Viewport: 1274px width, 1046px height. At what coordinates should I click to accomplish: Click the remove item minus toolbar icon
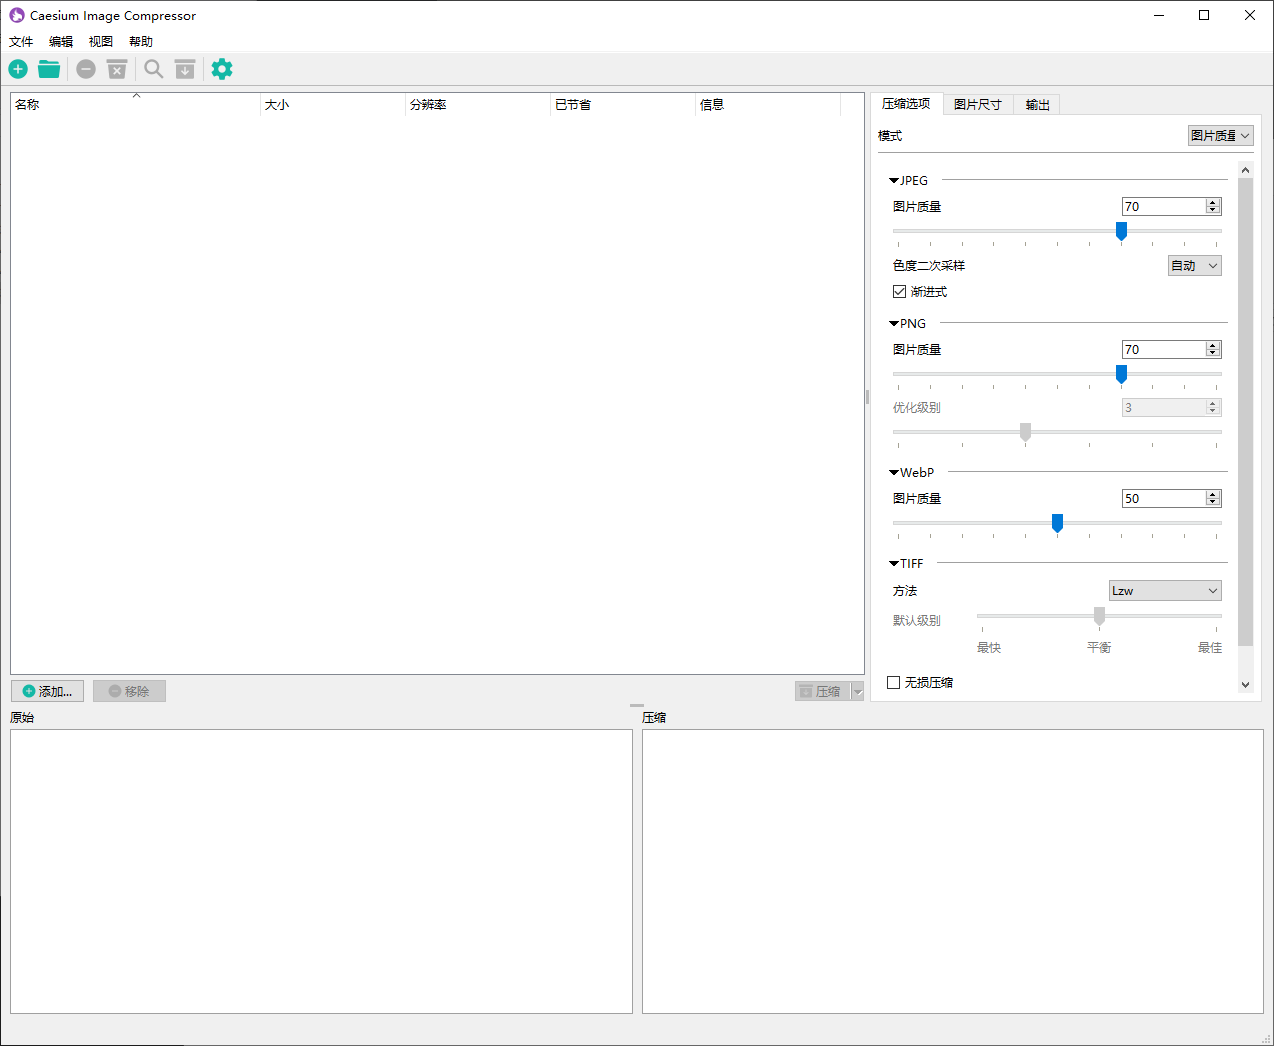86,69
